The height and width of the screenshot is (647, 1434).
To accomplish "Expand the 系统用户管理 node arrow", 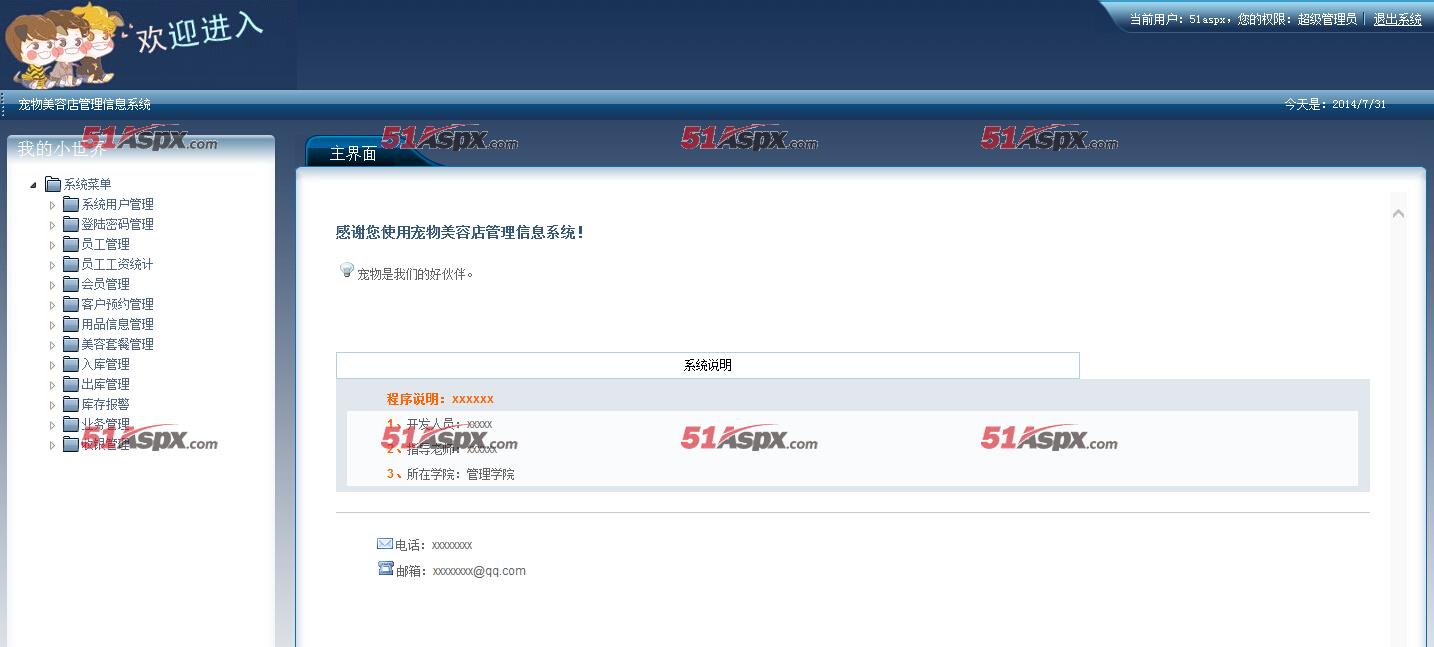I will (x=53, y=205).
